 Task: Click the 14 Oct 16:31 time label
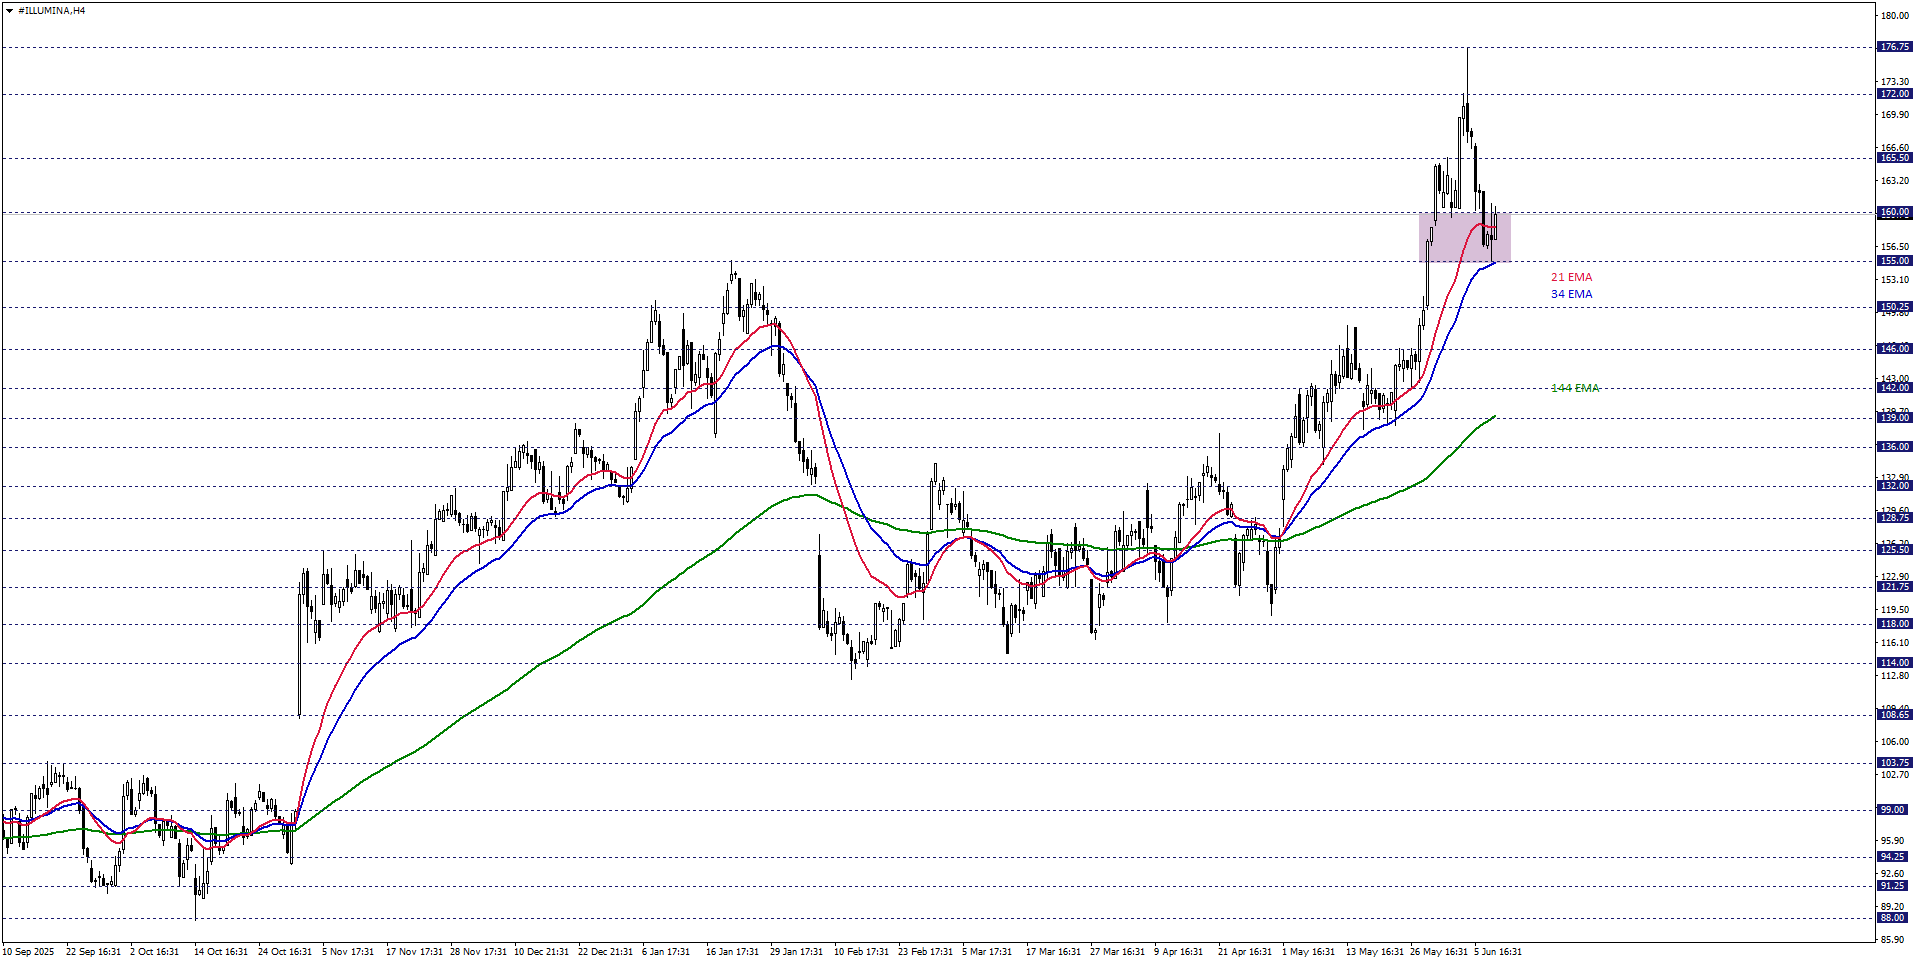pos(221,952)
